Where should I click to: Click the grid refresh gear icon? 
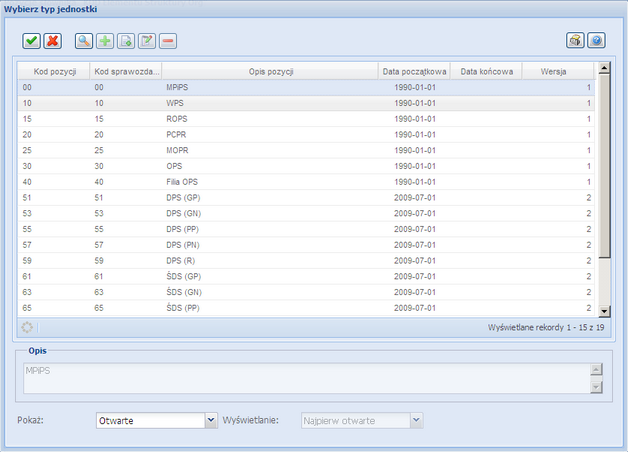point(27,327)
